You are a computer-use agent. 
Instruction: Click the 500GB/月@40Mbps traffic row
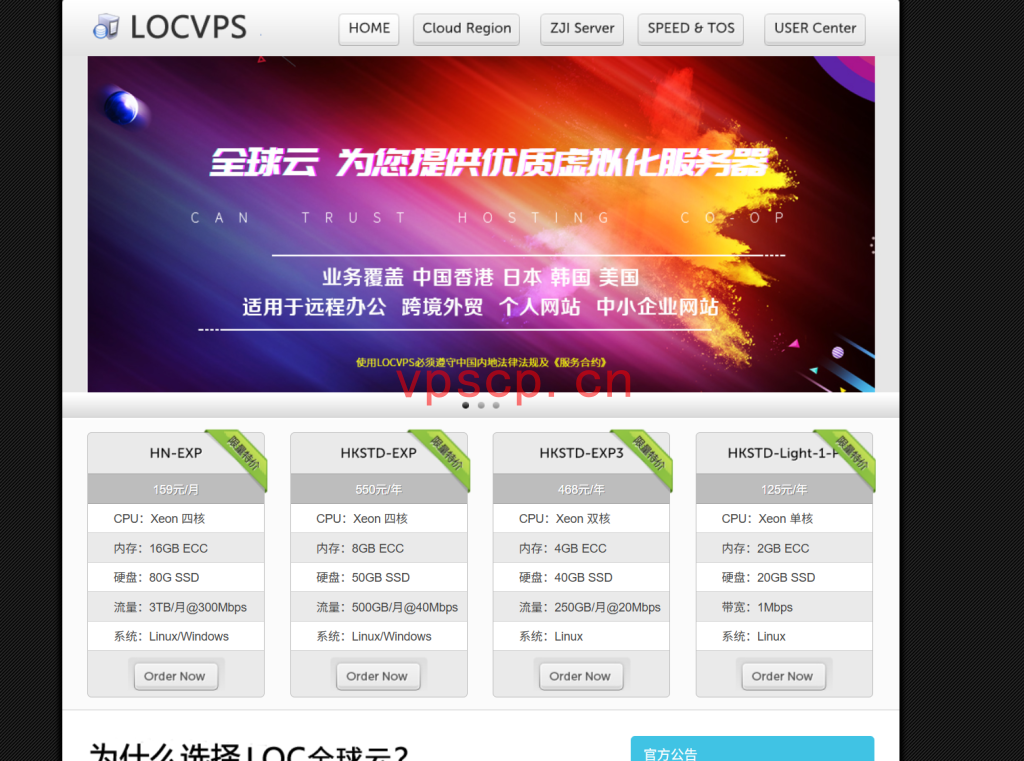(379, 607)
